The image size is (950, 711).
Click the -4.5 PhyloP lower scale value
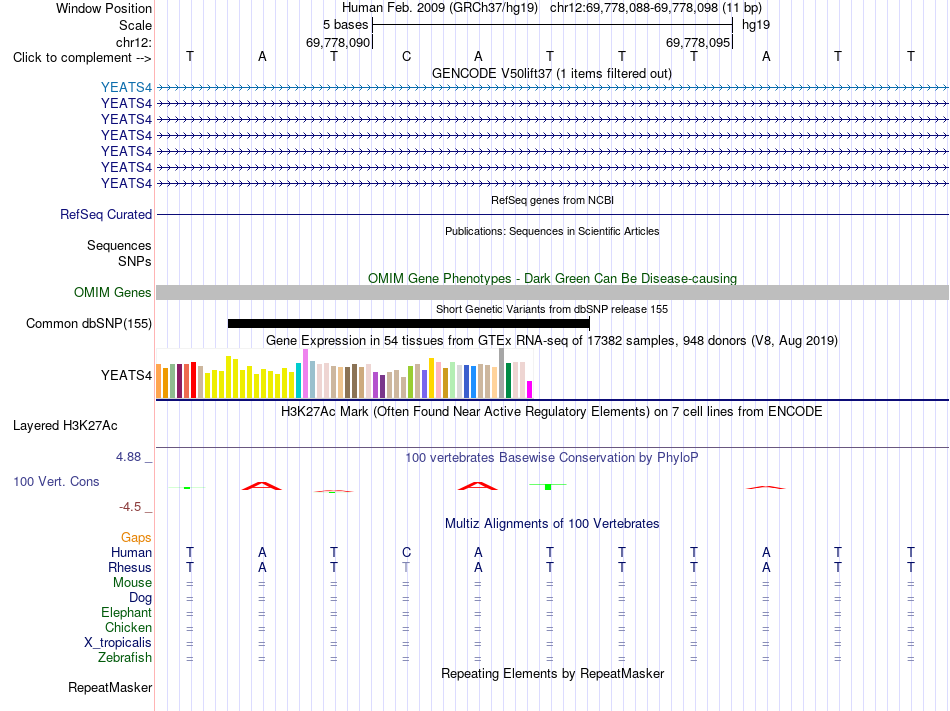[x=130, y=507]
